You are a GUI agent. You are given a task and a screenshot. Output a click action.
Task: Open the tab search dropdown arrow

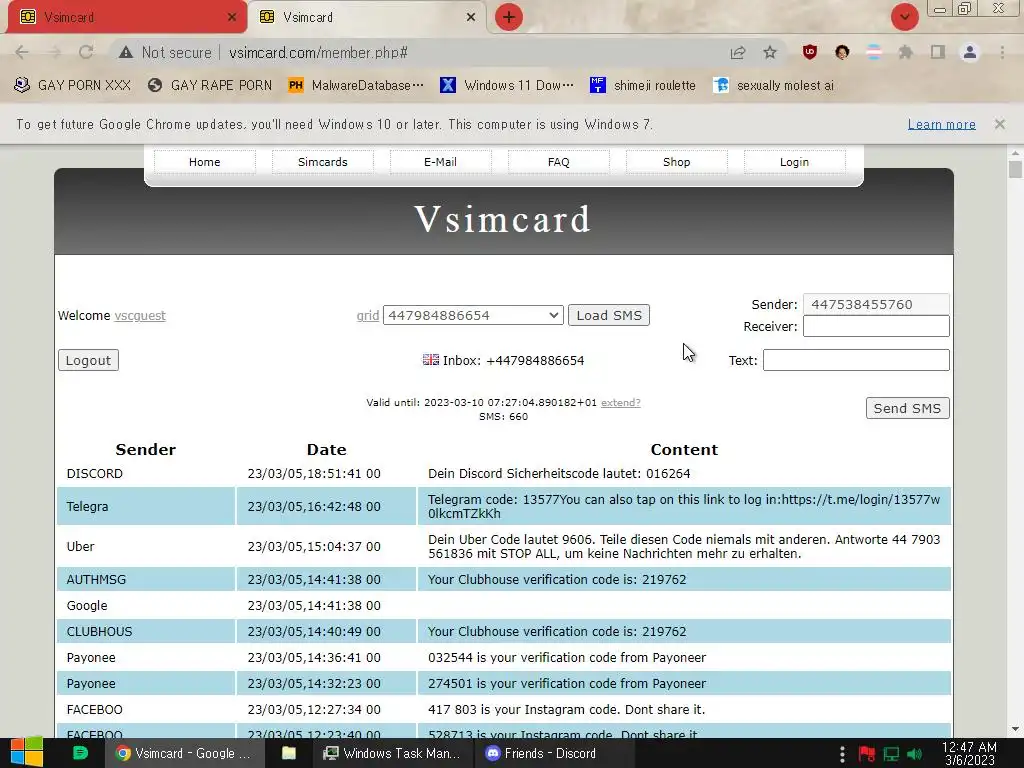904,17
